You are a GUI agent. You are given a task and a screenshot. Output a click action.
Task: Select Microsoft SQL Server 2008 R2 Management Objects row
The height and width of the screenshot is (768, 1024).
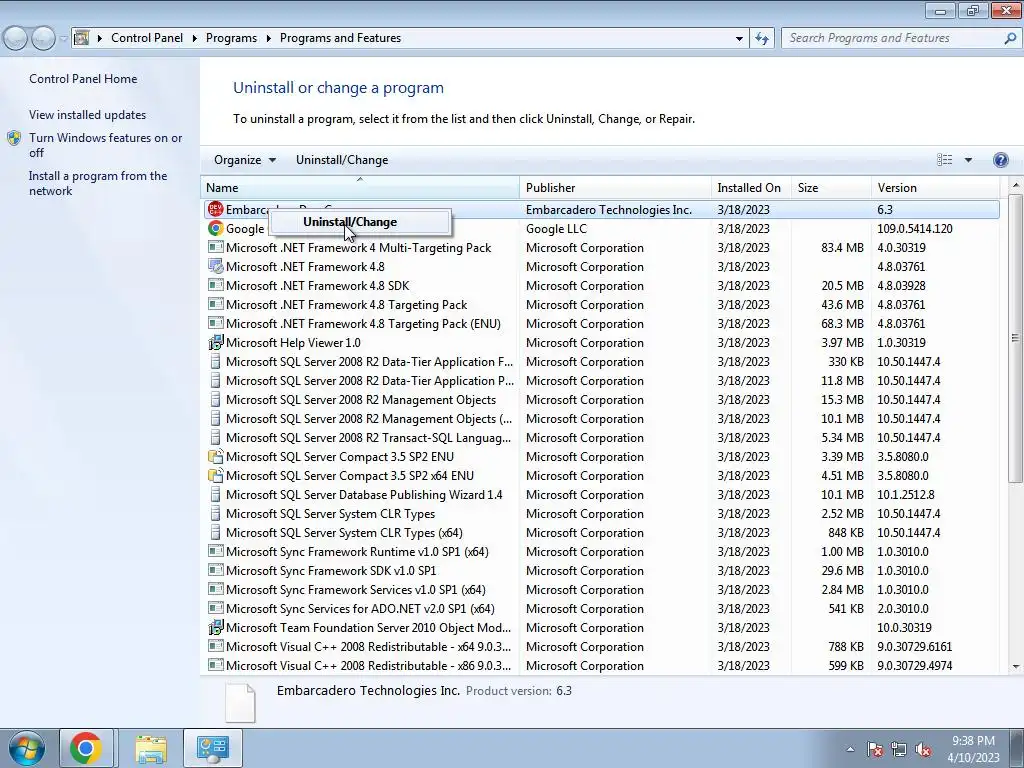pyautogui.click(x=600, y=399)
